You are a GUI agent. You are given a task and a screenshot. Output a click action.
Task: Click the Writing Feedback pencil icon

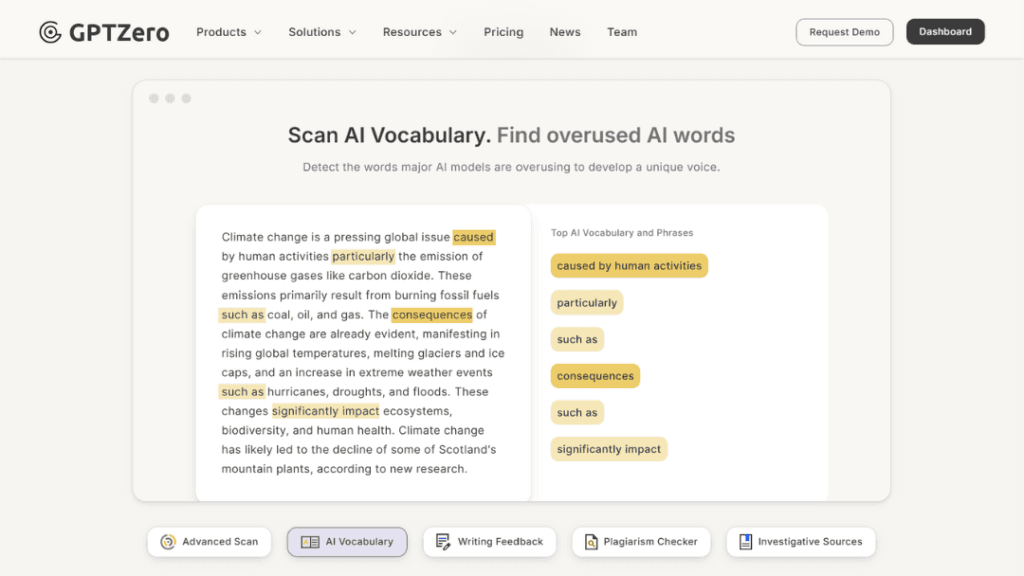443,542
